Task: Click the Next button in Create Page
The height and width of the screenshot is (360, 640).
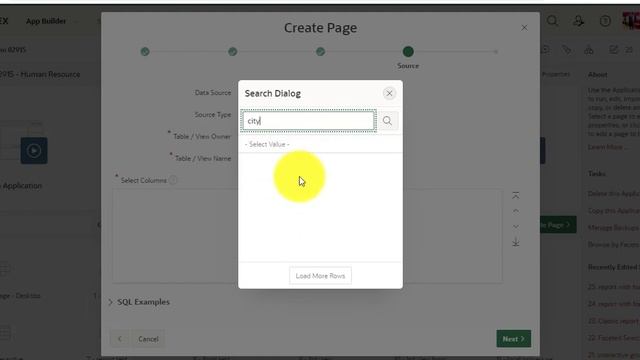Action: 513,339
